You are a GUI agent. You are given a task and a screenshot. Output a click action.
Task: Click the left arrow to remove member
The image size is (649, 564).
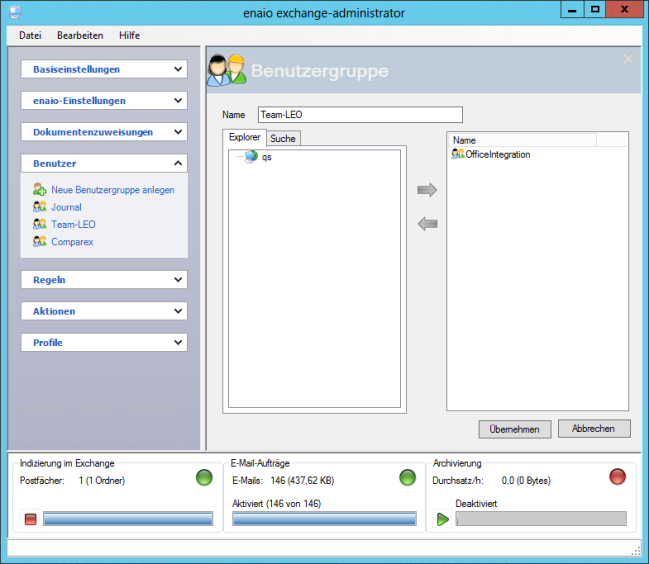tap(427, 224)
